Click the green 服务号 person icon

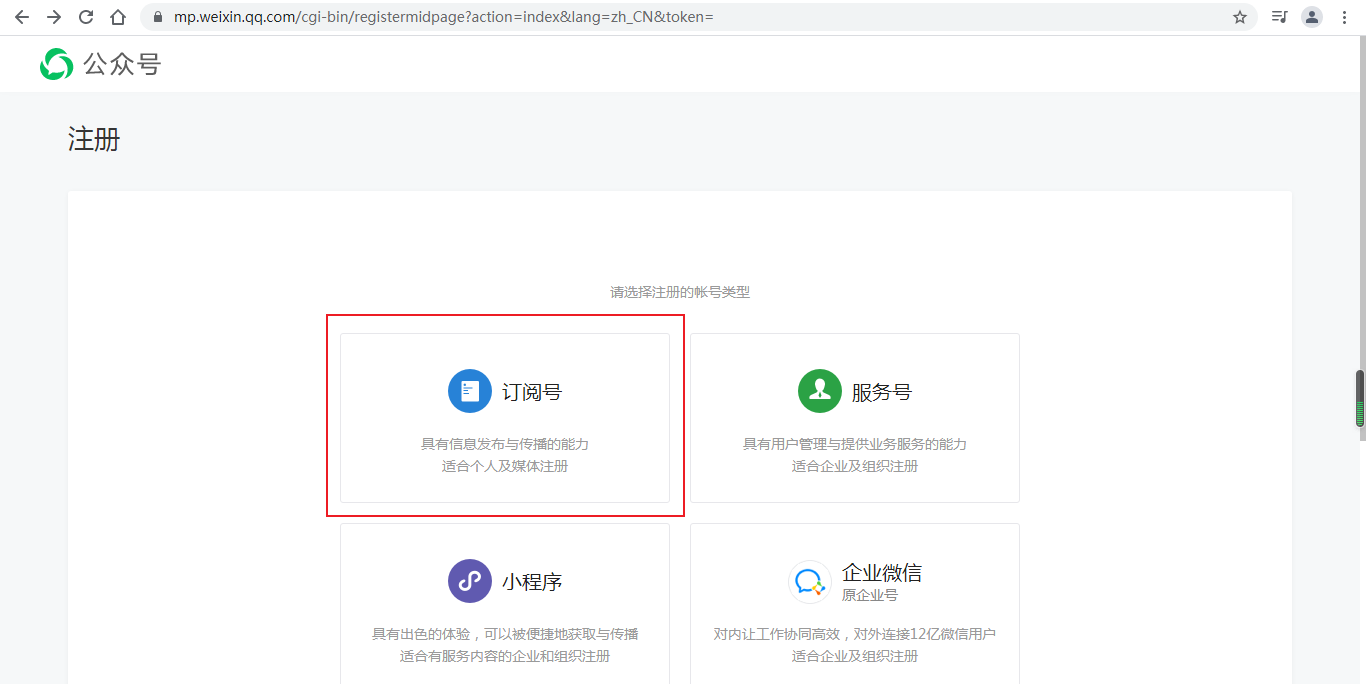[820, 391]
